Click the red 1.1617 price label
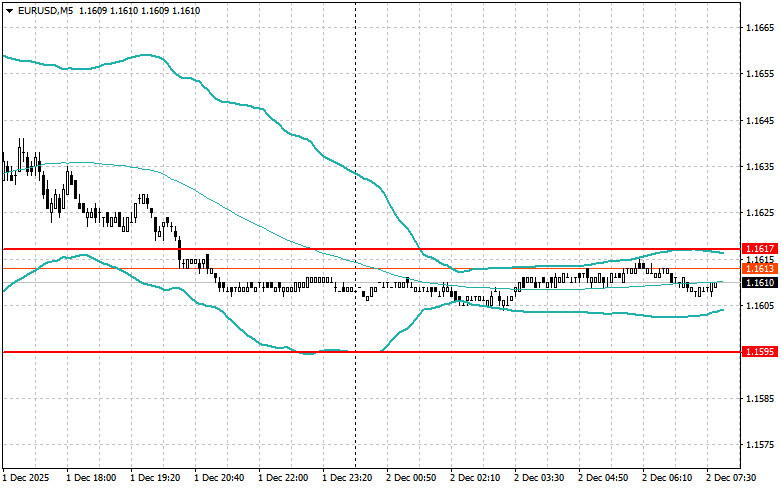Image resolution: width=781 pixels, height=489 pixels. 760,248
